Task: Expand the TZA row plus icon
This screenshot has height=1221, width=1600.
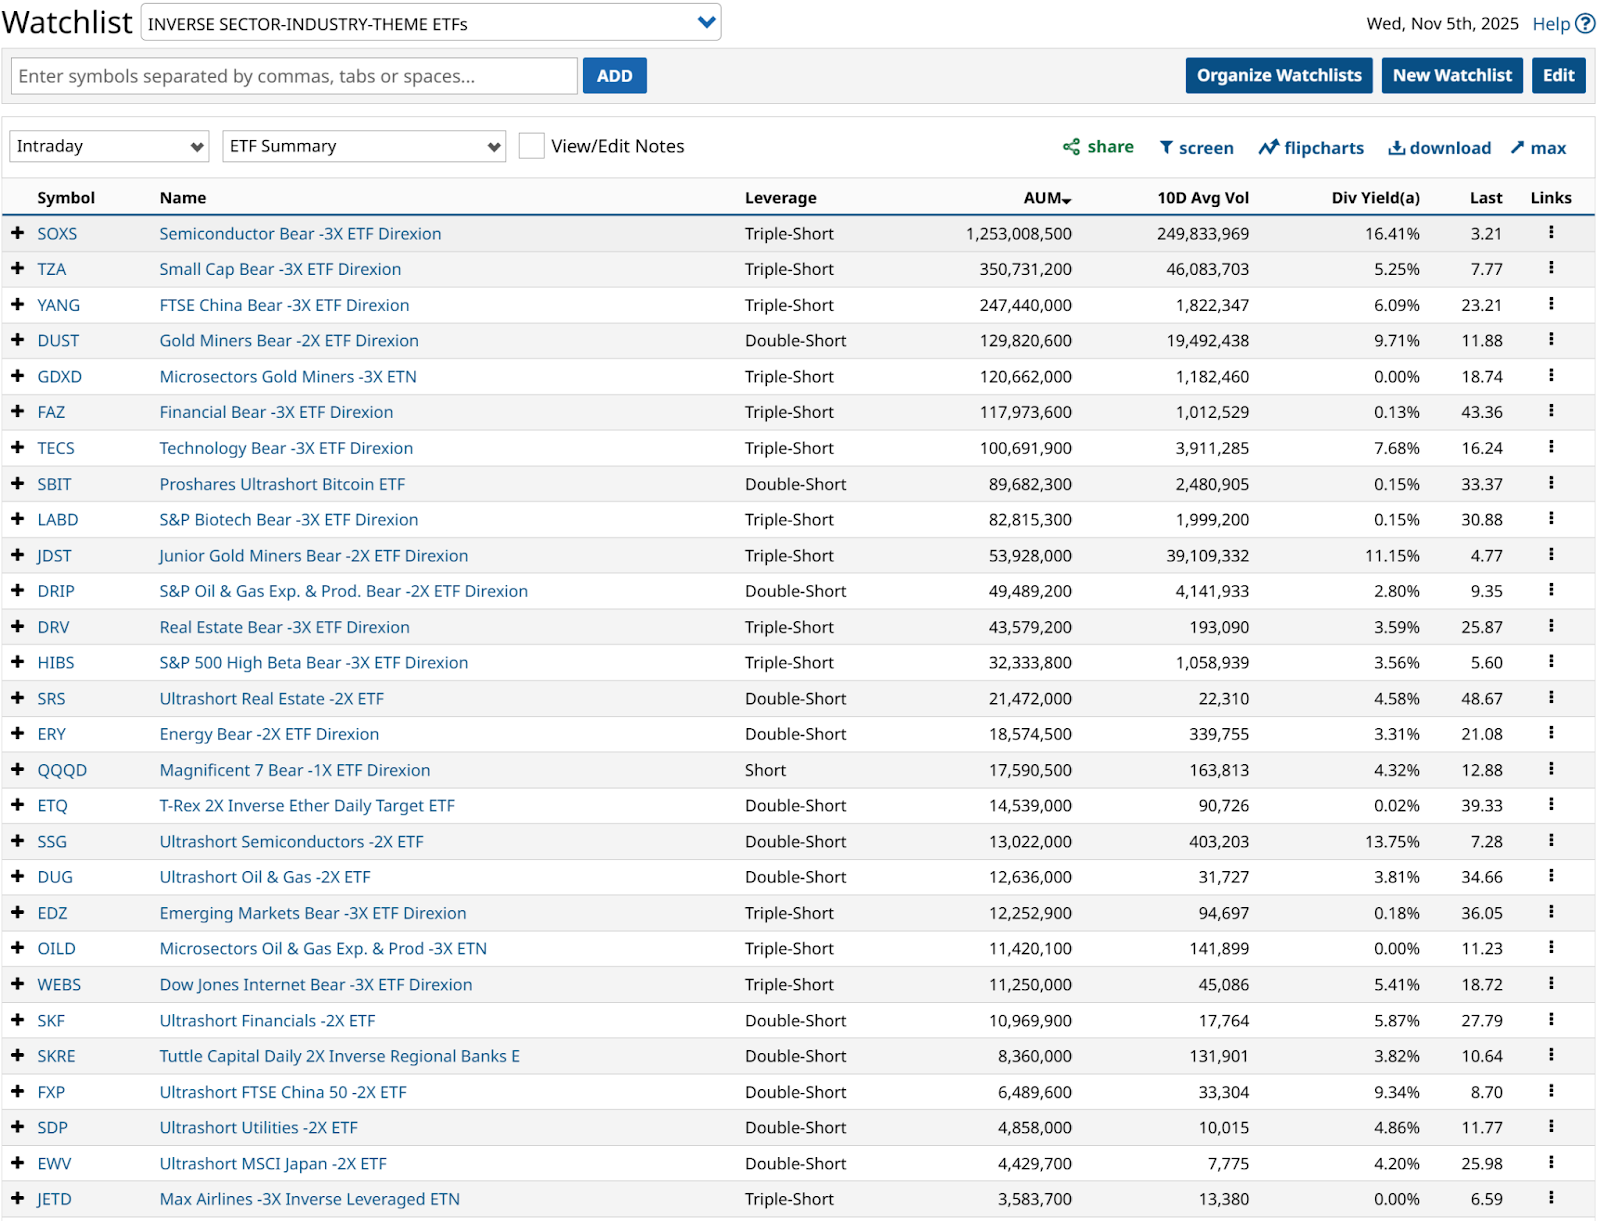Action: (x=18, y=269)
